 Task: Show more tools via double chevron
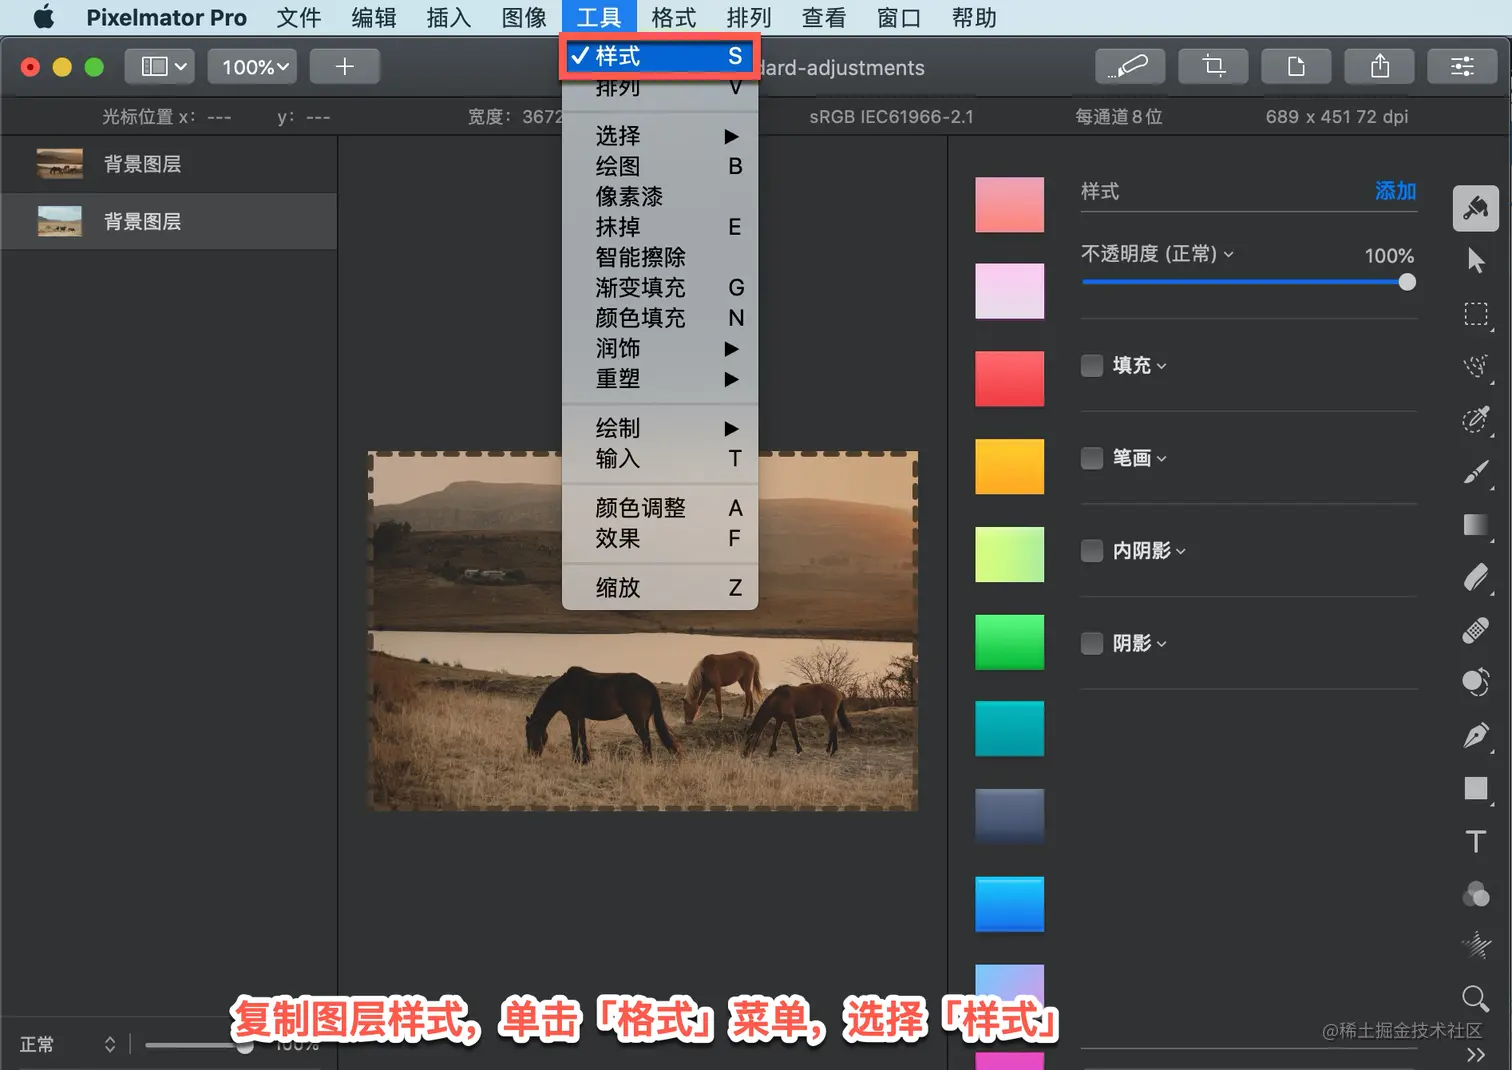click(1475, 1055)
